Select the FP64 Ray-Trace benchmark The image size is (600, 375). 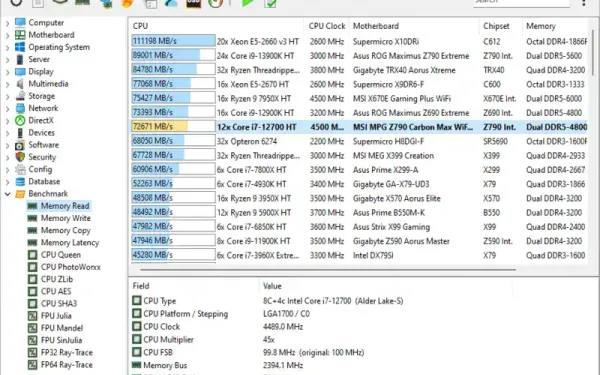click(60, 365)
